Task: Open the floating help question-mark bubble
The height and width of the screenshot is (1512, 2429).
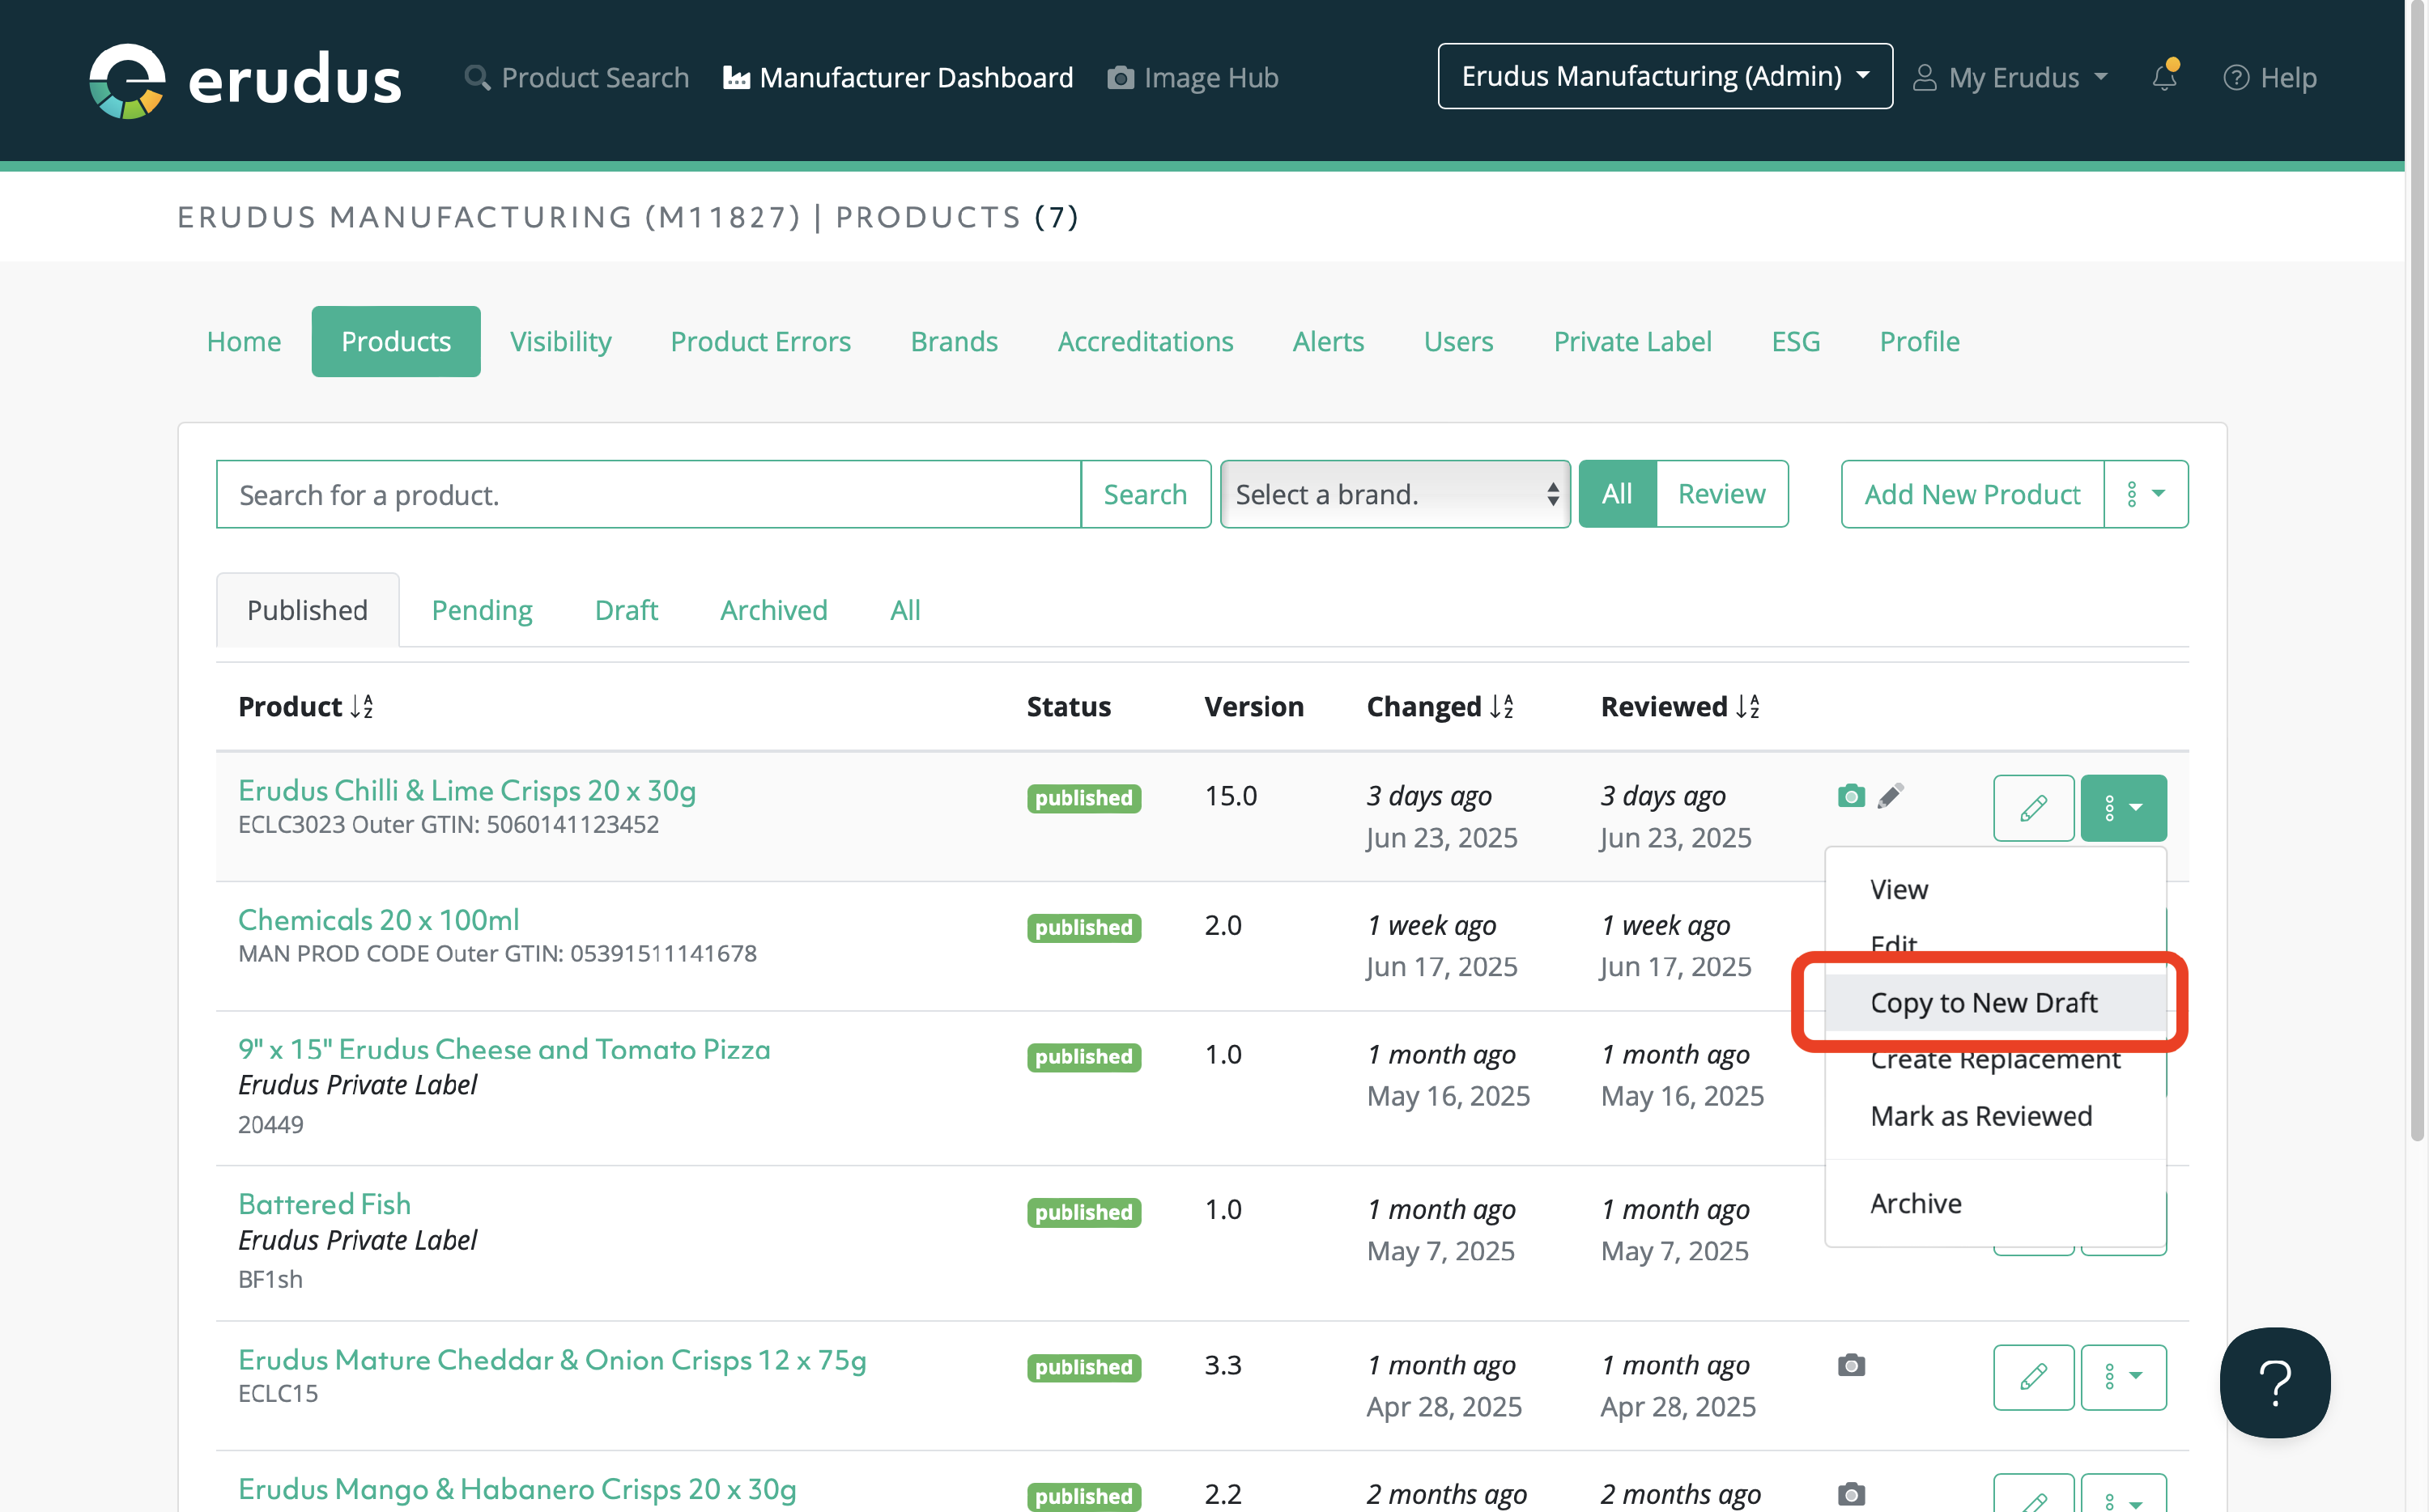Action: (x=2274, y=1382)
